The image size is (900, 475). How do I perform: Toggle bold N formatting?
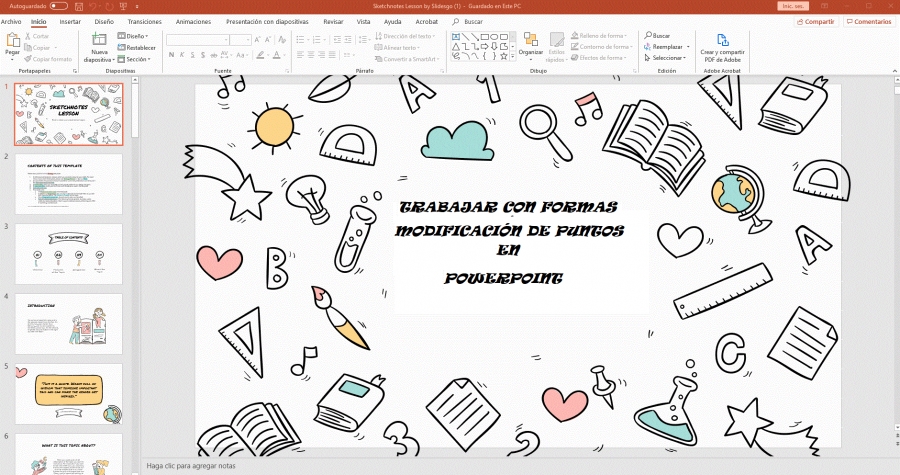171,55
